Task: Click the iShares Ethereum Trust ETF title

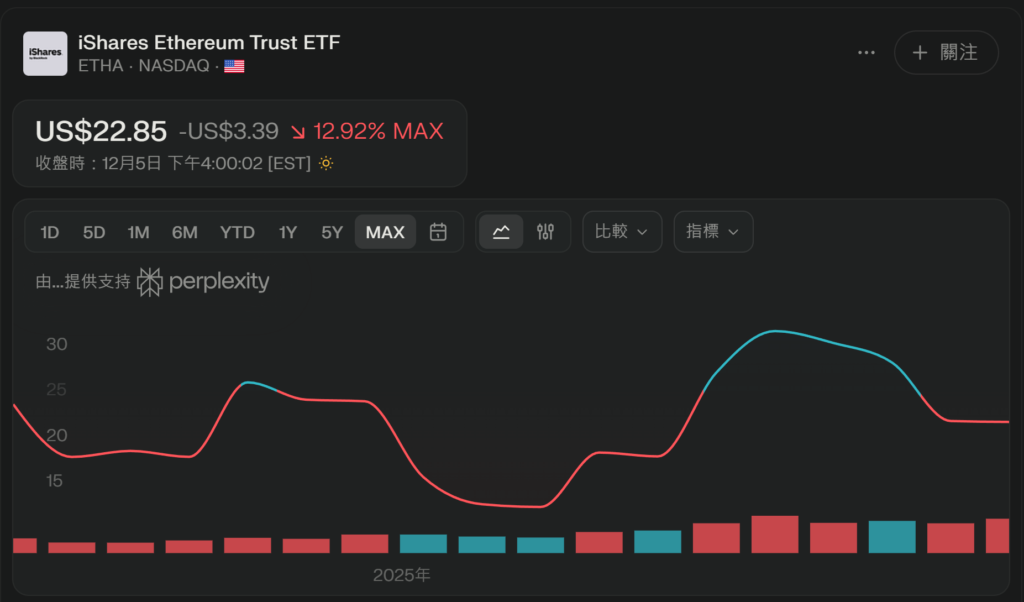Action: point(209,42)
